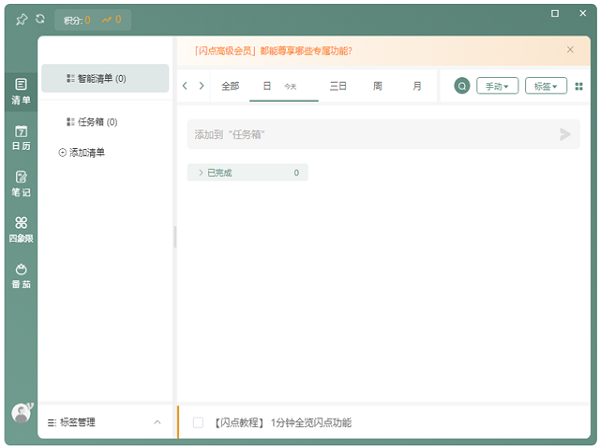600x447 pixels.
Task: Open the 清单 list view in sidebar
Action: 20,90
